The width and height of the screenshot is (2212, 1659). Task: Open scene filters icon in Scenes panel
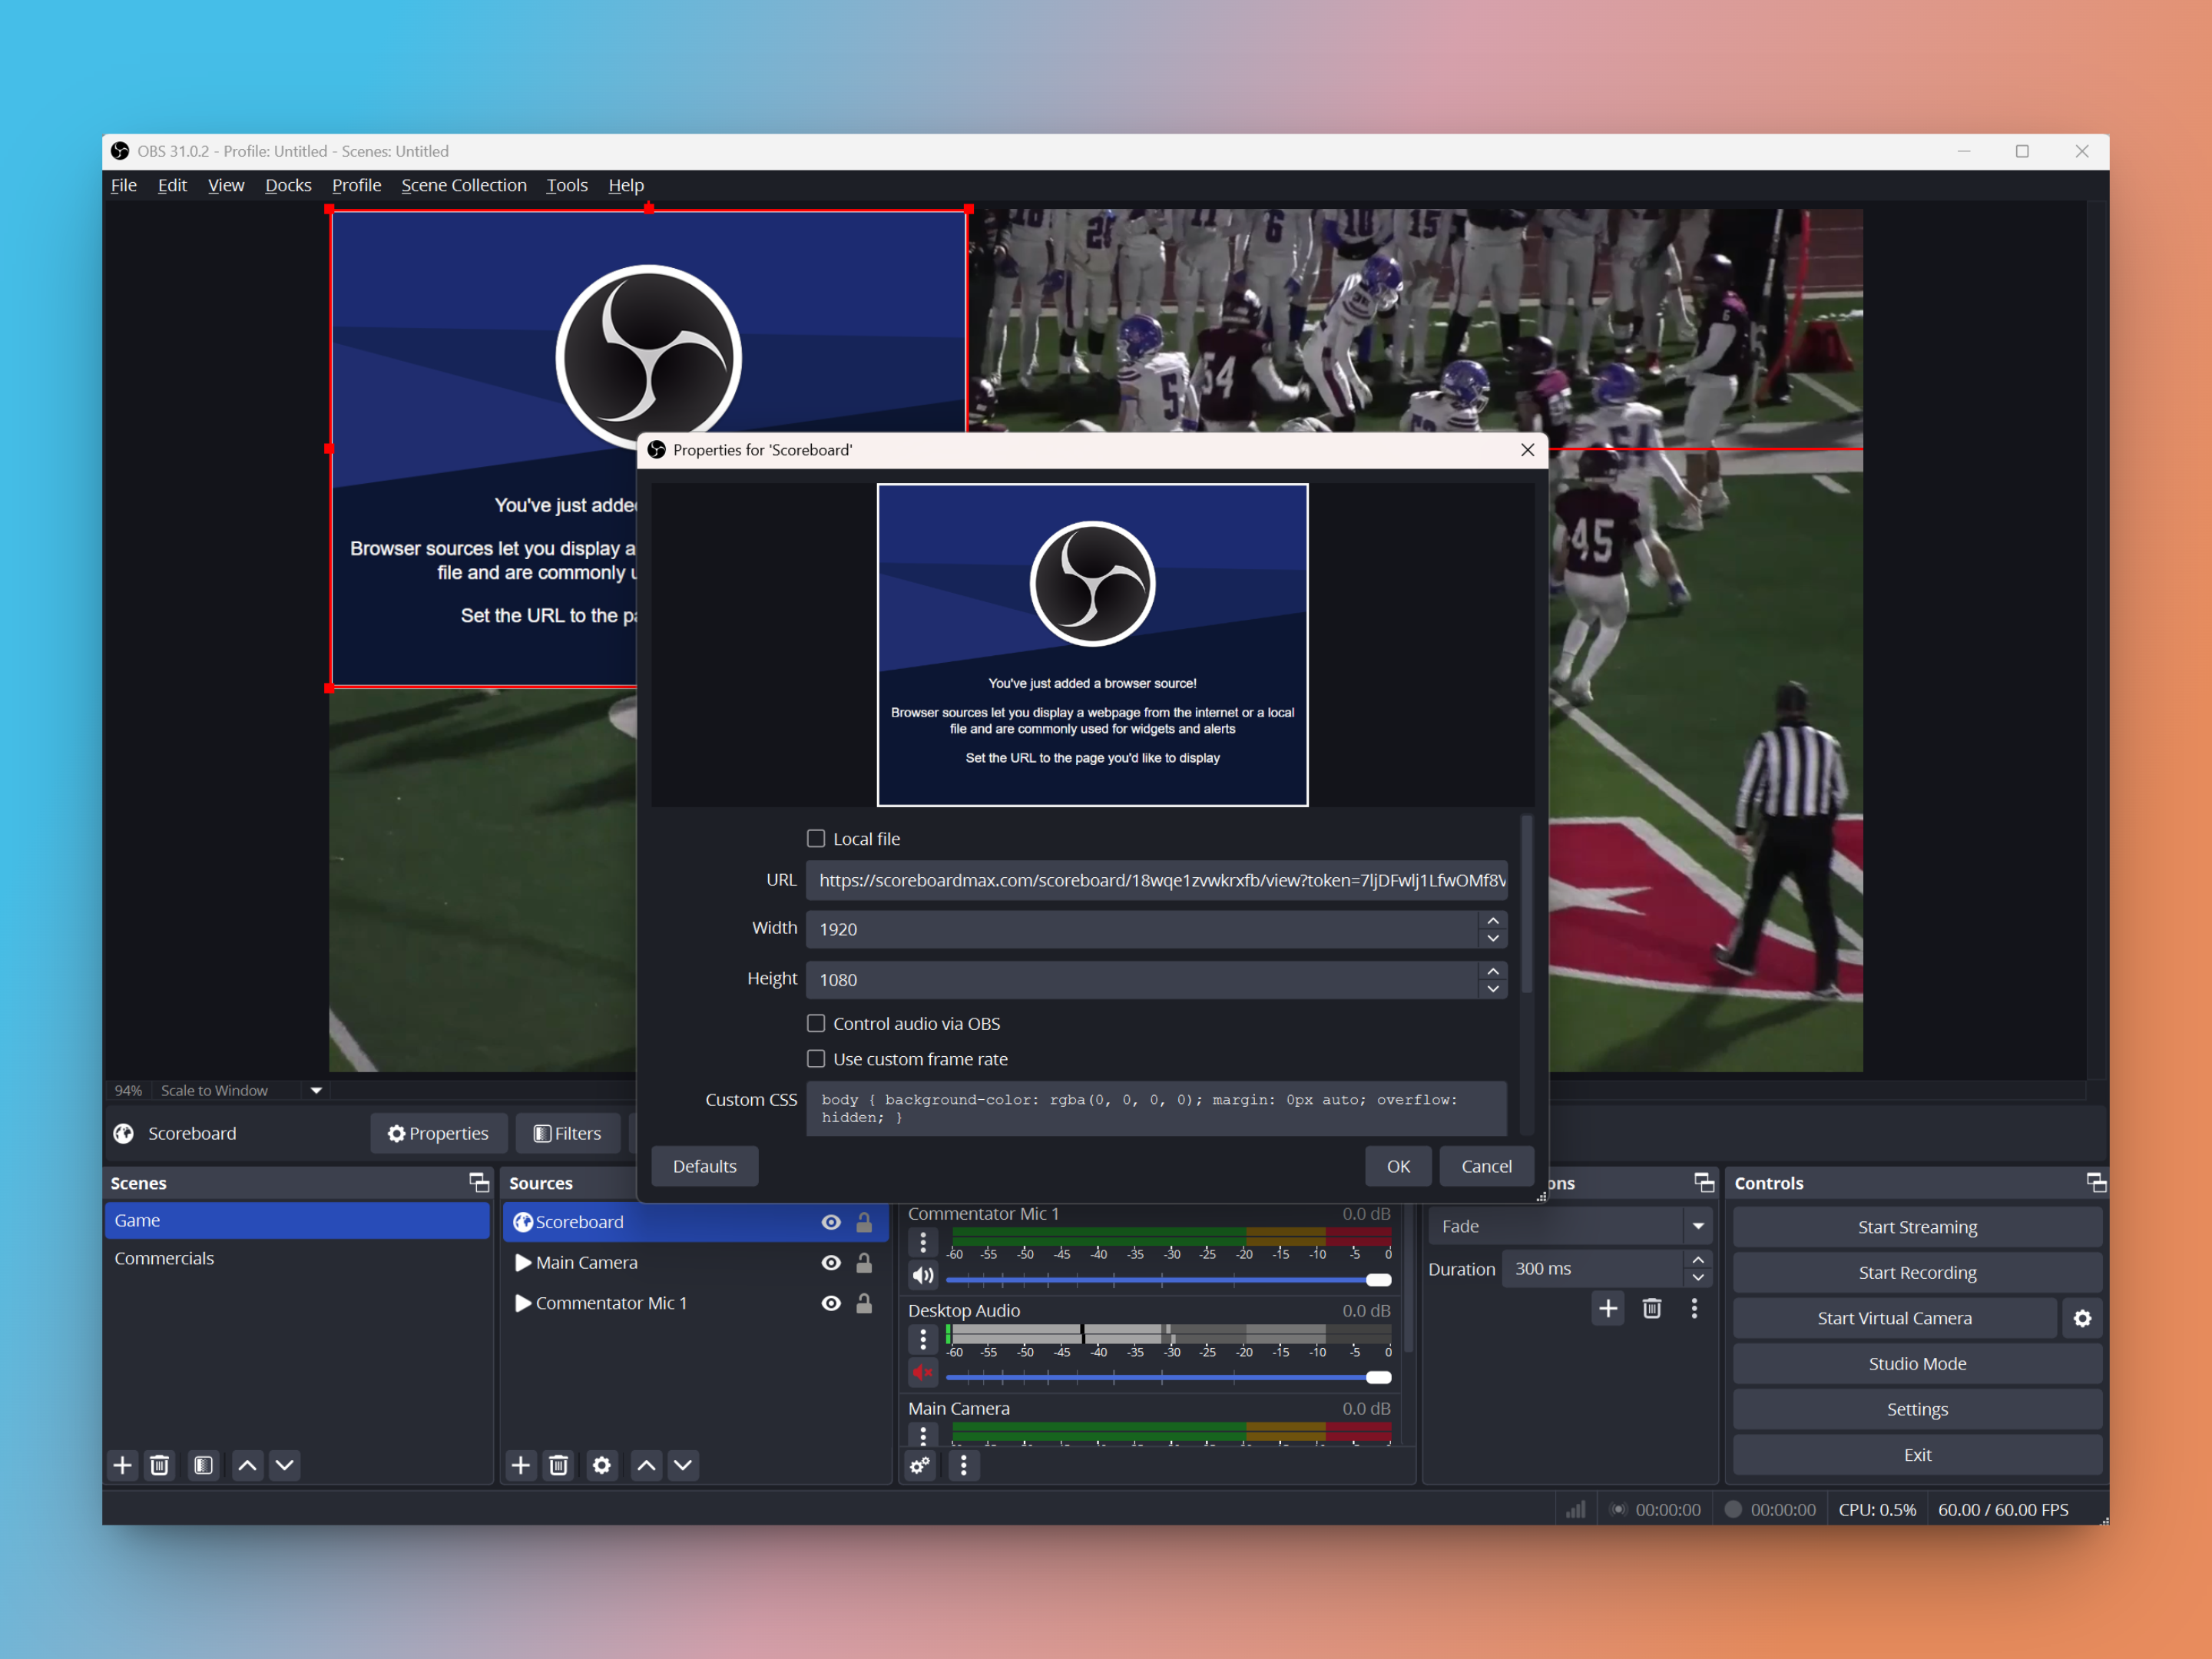[x=203, y=1465]
